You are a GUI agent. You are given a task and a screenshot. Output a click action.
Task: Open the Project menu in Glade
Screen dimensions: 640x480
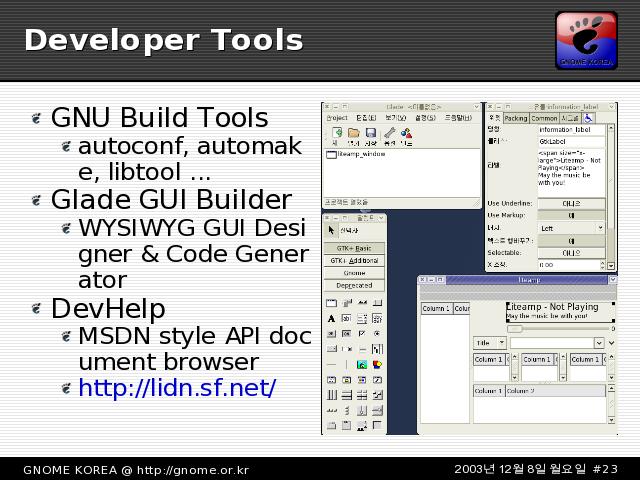click(x=336, y=118)
